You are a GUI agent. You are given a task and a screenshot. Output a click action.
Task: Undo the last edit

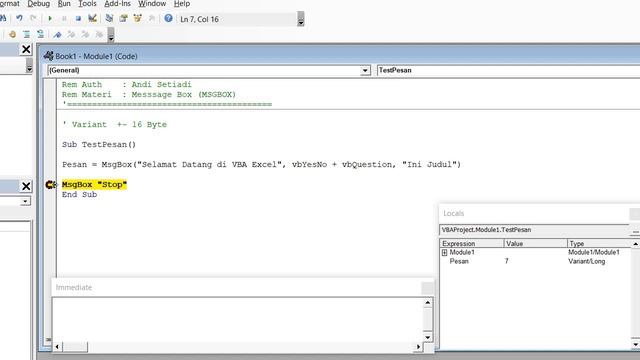[x=19, y=18]
